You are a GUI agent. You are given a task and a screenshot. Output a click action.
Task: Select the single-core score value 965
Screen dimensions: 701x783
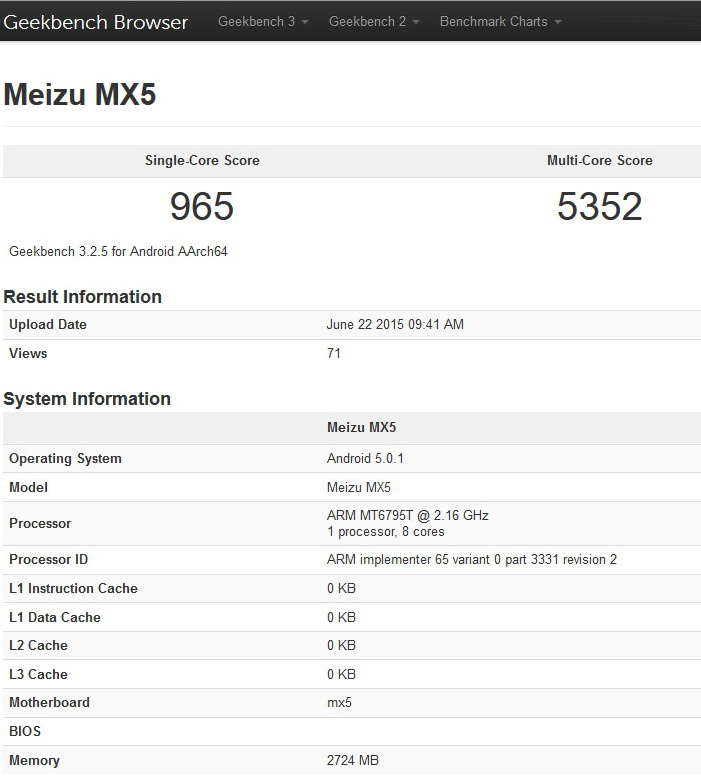tap(202, 207)
